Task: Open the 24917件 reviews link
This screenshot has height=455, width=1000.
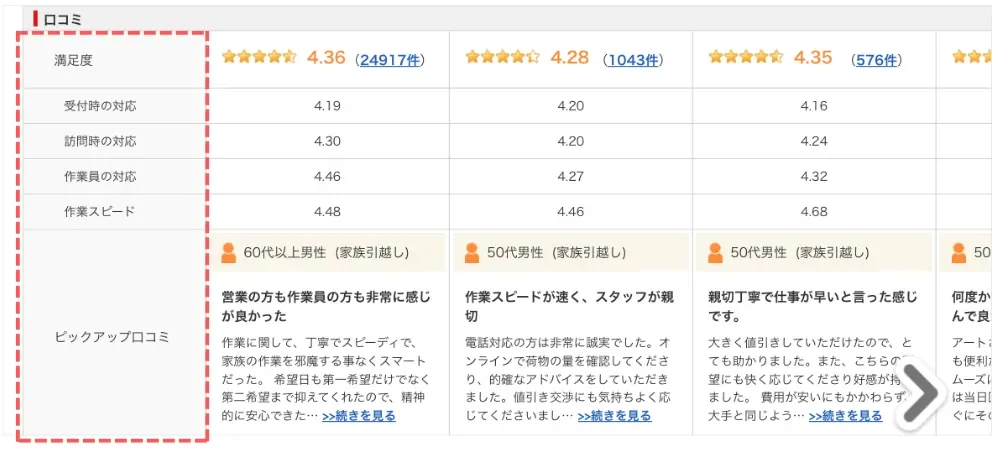Action: pyautogui.click(x=390, y=60)
